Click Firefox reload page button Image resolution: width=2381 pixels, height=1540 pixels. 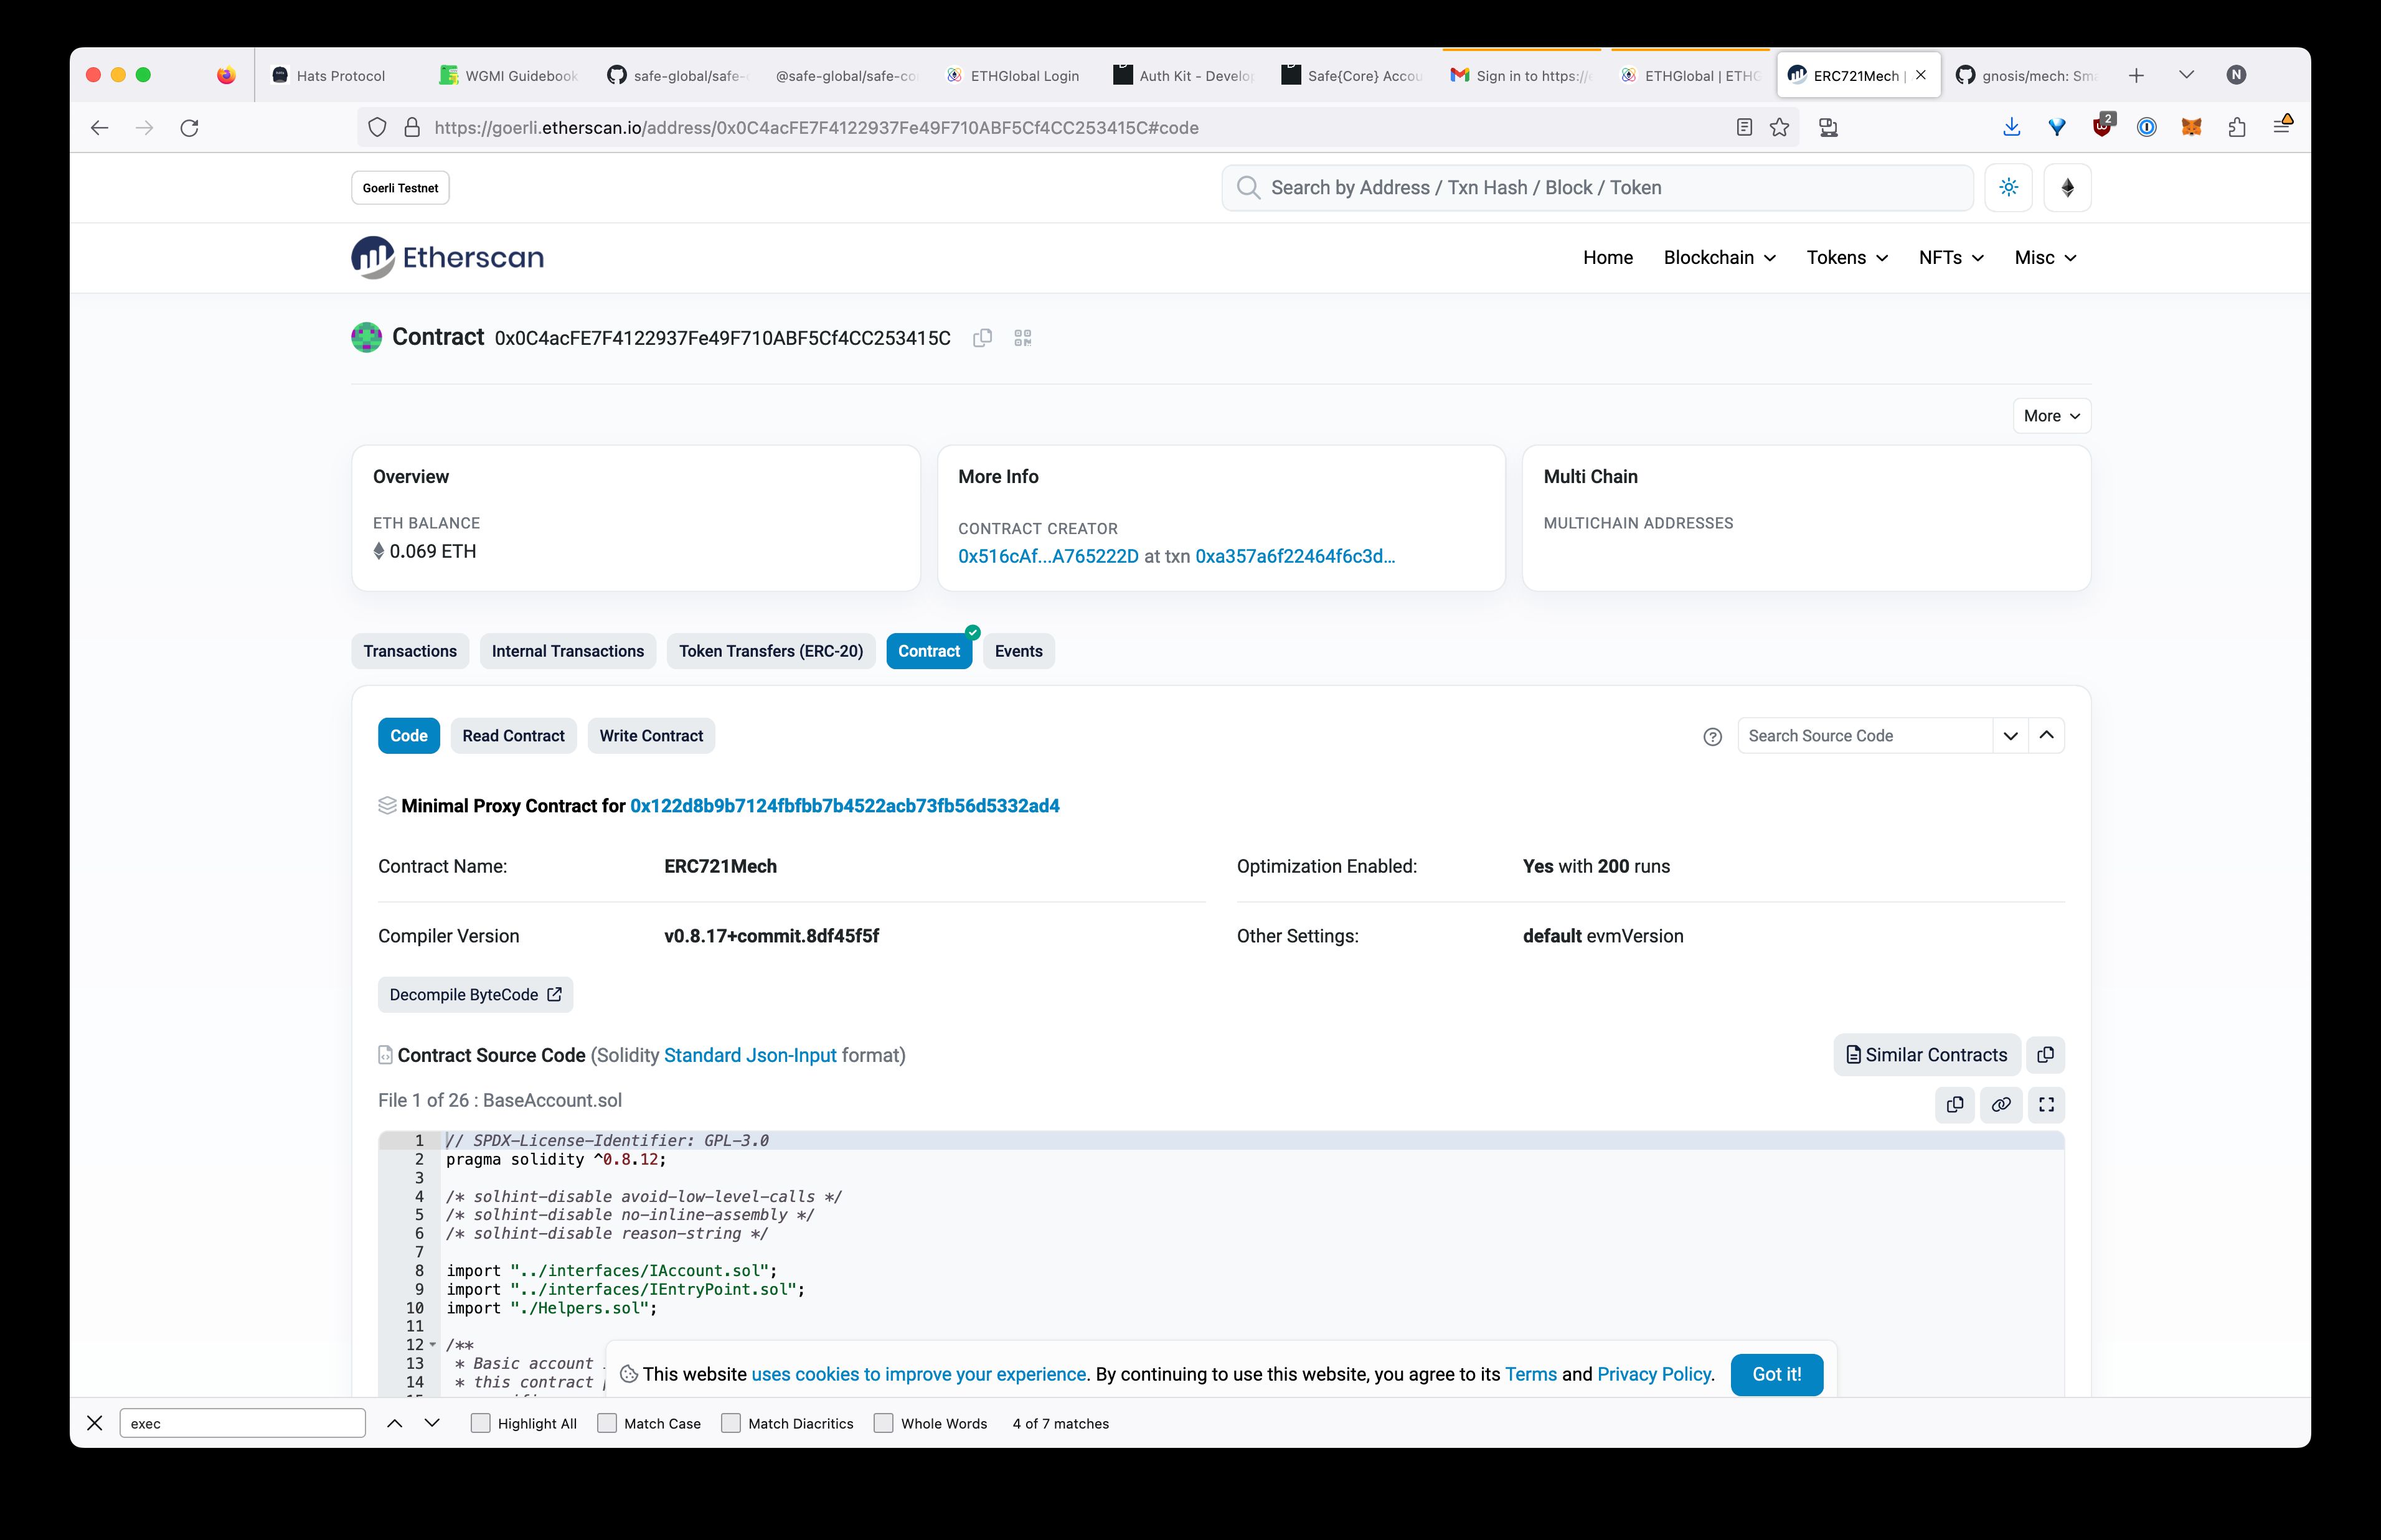(x=189, y=128)
